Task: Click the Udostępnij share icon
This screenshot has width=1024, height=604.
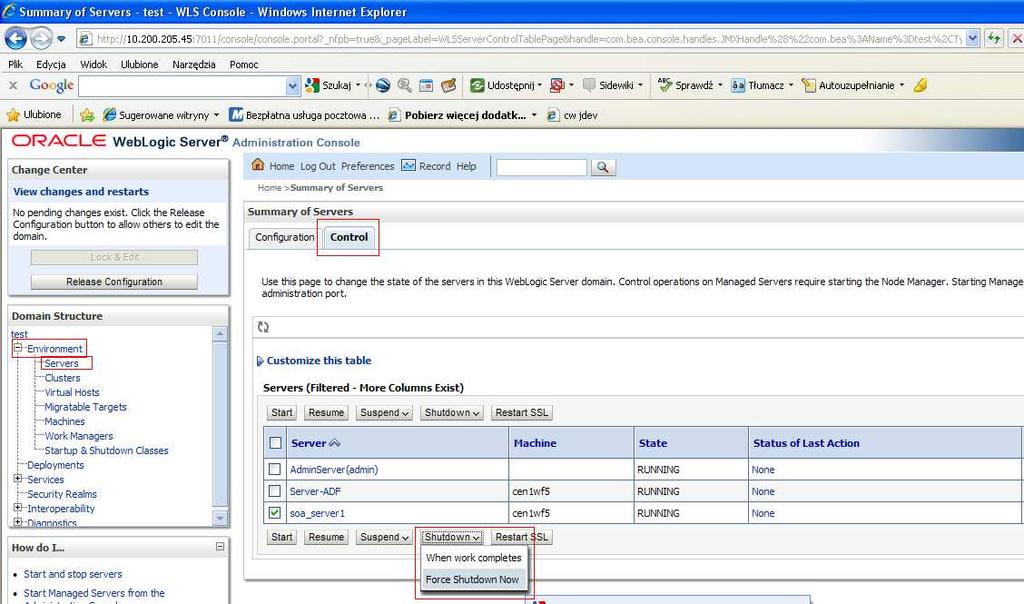Action: (x=477, y=86)
